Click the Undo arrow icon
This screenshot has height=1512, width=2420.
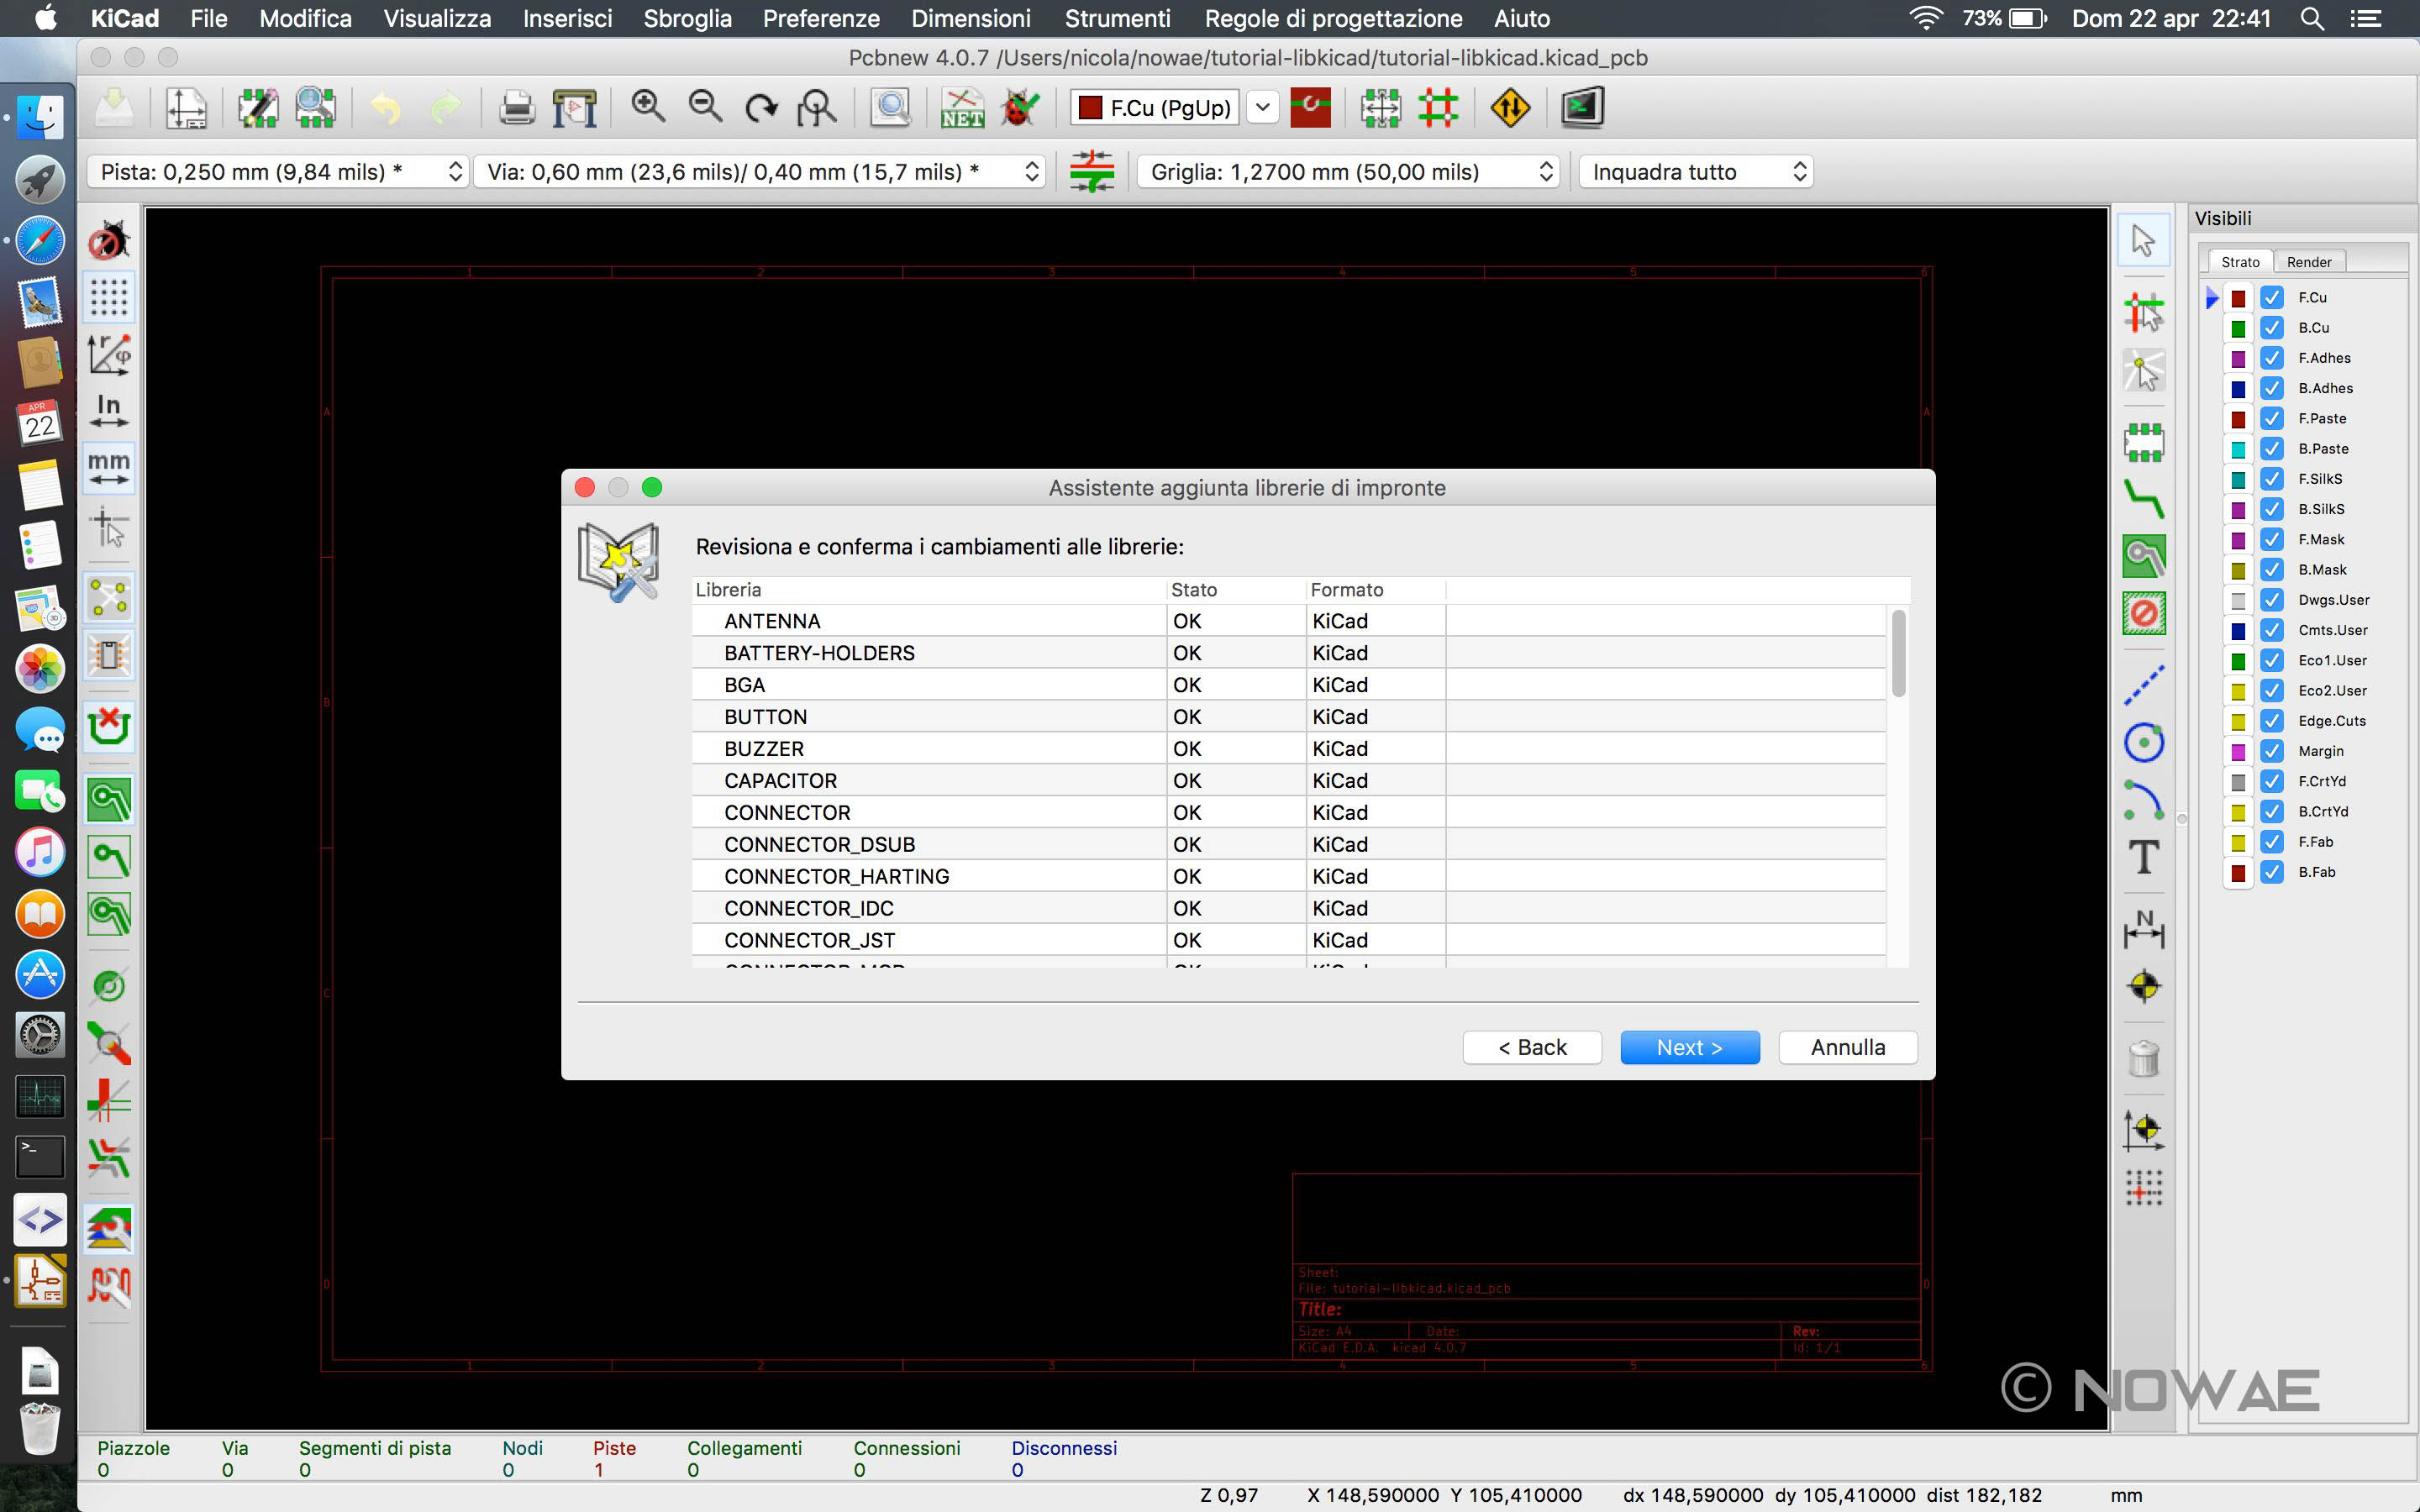click(x=386, y=107)
